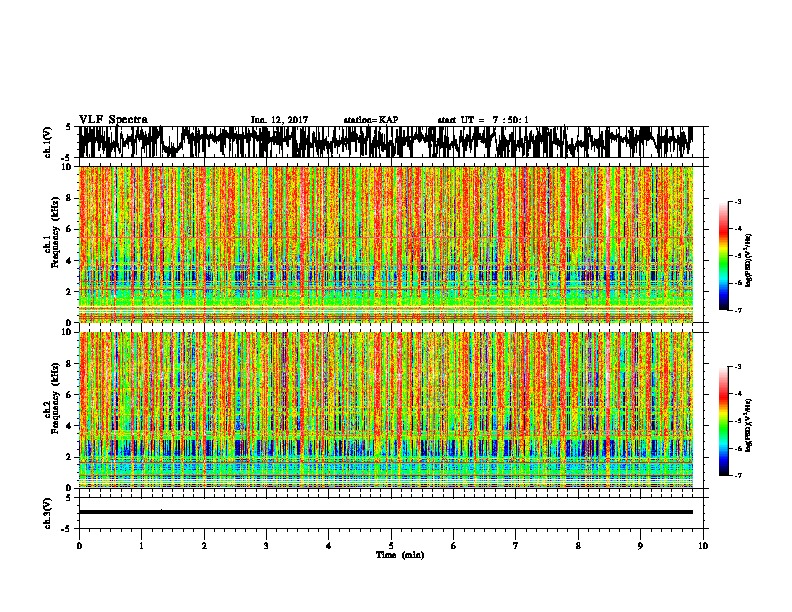The height and width of the screenshot is (612, 792).
Task: Click time axis tick label "7"
Action: coord(516,546)
